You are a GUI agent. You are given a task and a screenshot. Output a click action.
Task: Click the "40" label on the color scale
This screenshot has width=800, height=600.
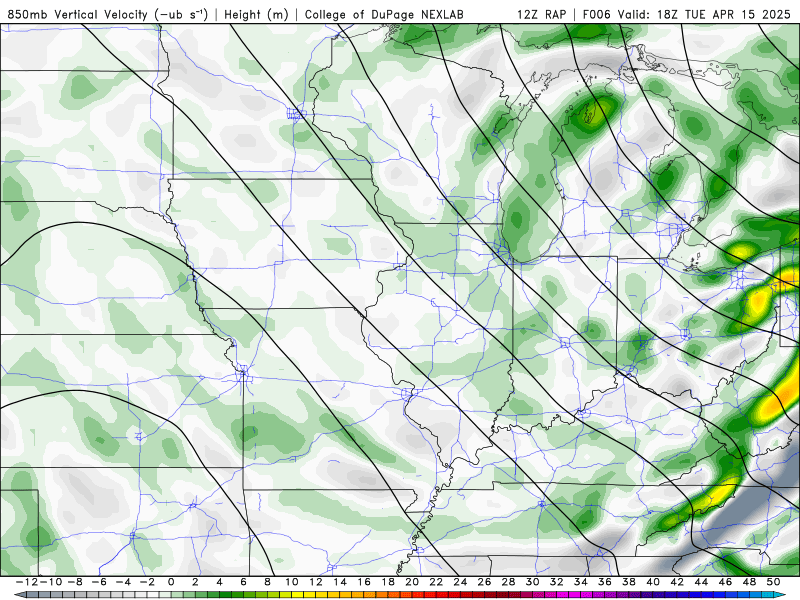coord(653,582)
